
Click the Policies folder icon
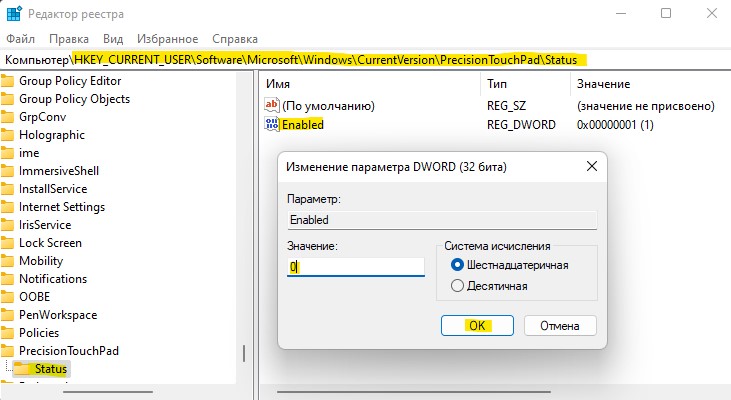[x=7, y=333]
